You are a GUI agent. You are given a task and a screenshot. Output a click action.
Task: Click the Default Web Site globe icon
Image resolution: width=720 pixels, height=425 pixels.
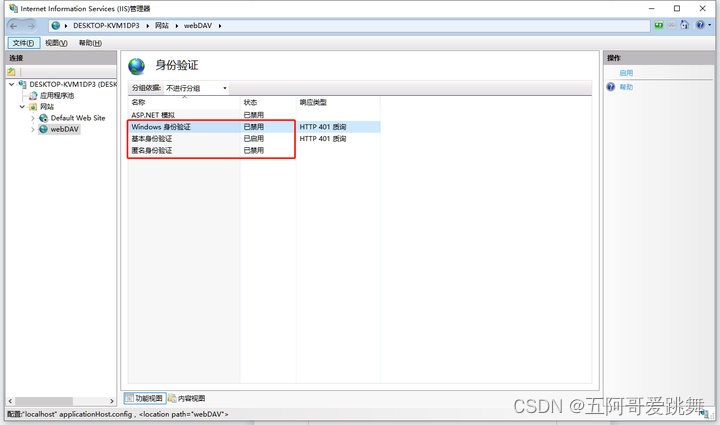tap(44, 118)
